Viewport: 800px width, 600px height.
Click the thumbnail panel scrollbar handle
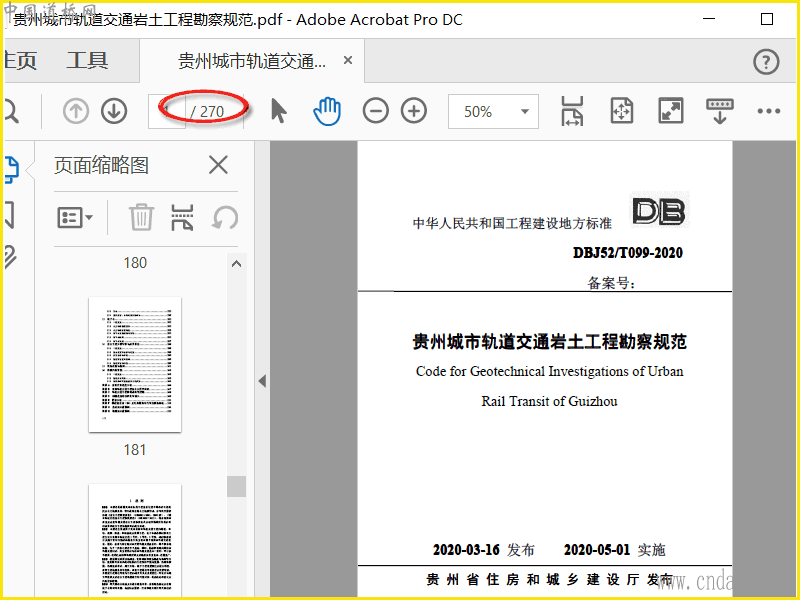click(236, 486)
